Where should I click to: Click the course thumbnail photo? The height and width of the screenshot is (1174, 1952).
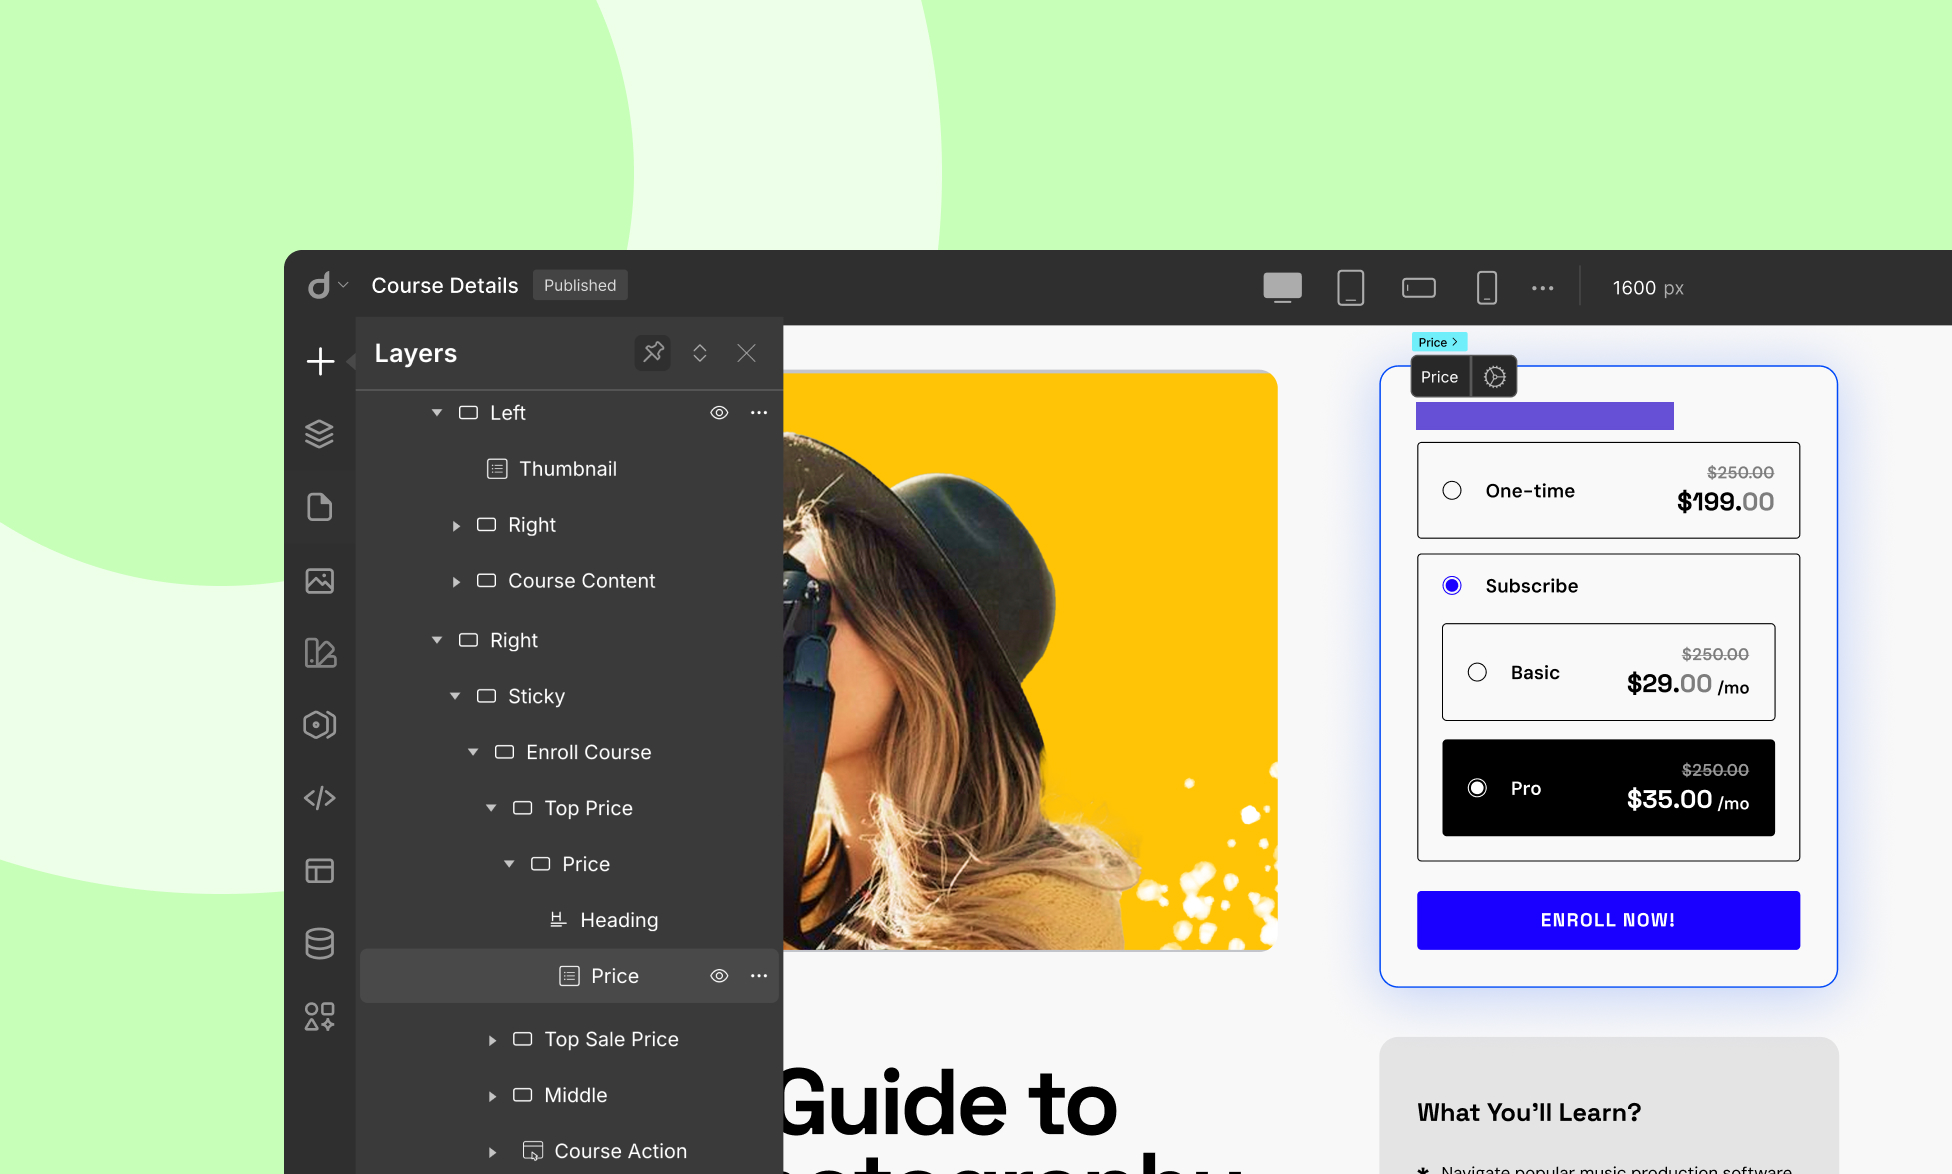pyautogui.click(x=1030, y=660)
